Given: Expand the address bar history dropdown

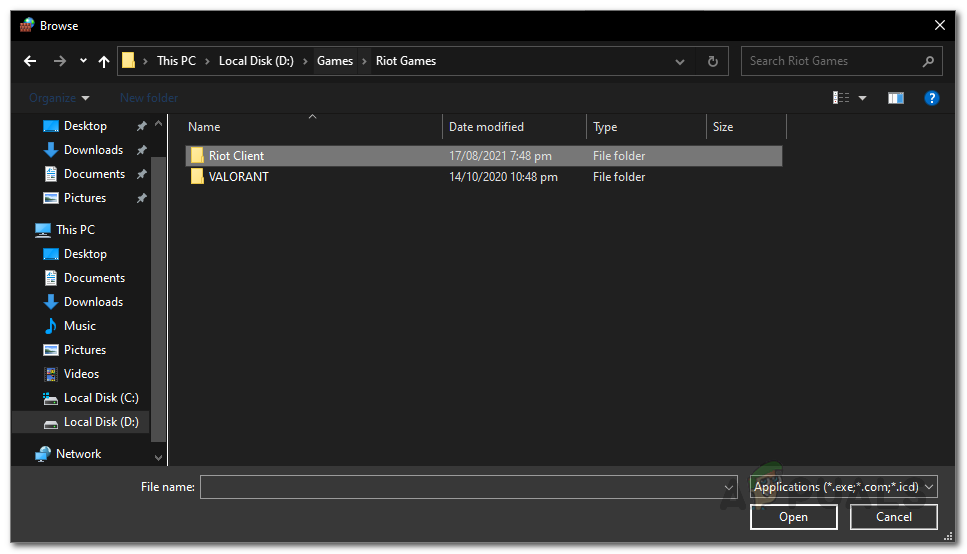Looking at the screenshot, I should 680,61.
